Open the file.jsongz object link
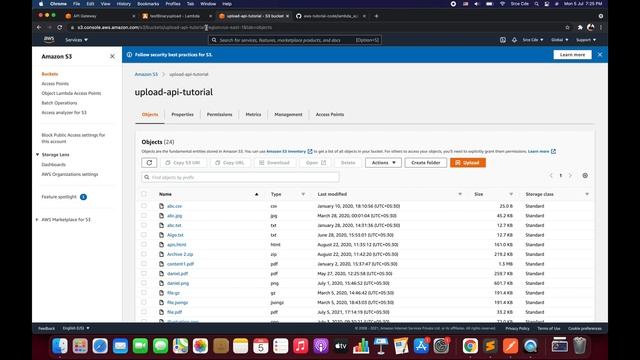The width and height of the screenshot is (640, 360). [177, 302]
